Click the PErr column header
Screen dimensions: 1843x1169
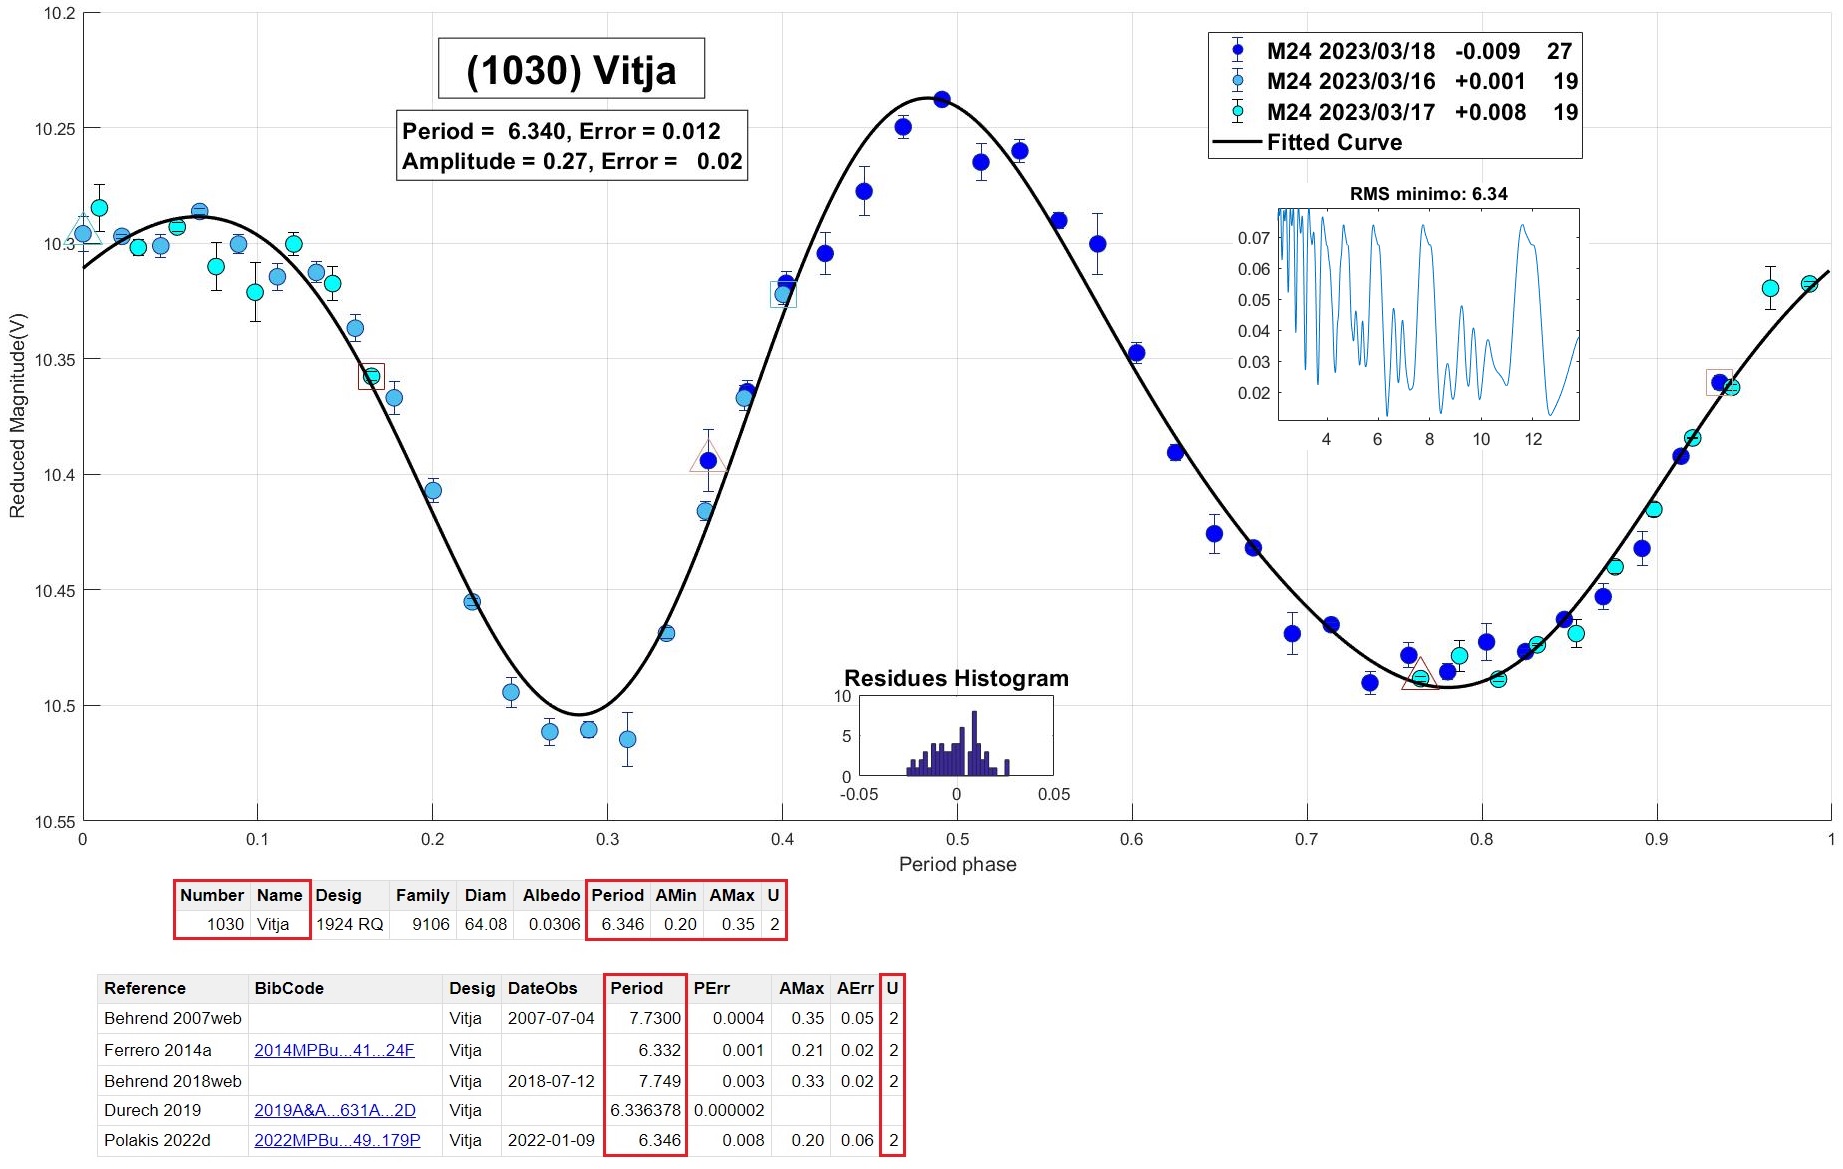coord(712,988)
